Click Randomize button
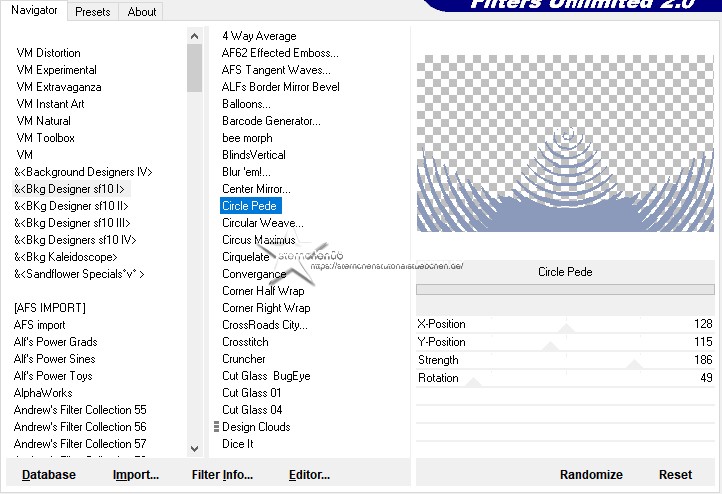 pos(591,475)
